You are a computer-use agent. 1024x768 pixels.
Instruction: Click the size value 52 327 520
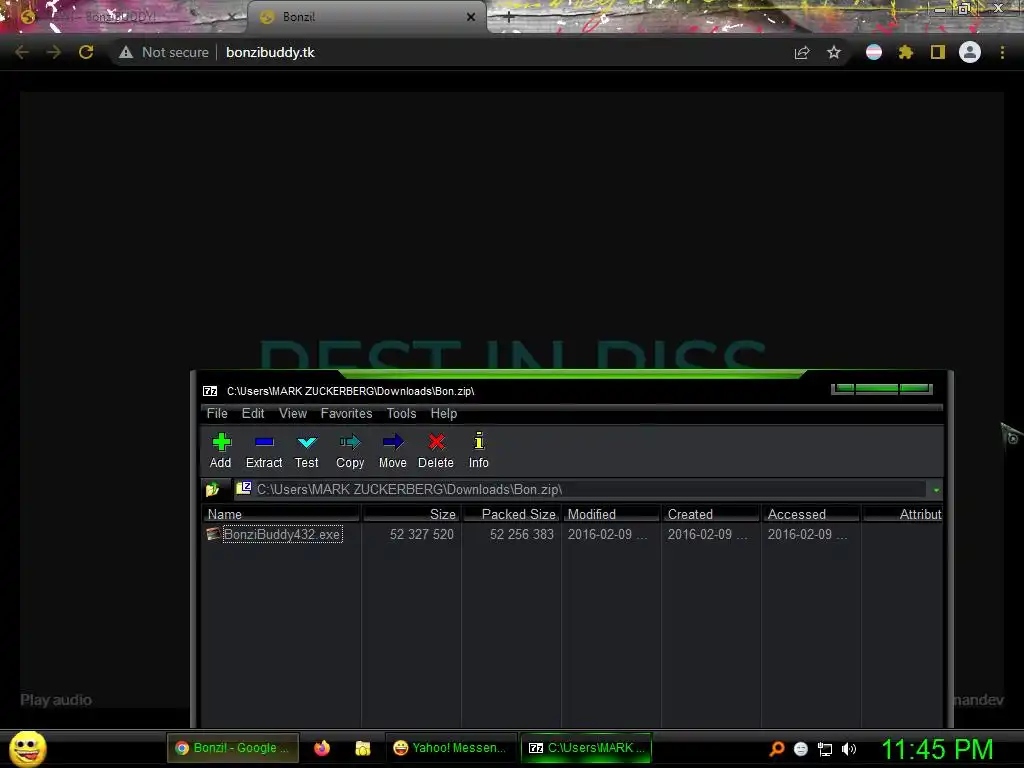point(421,534)
